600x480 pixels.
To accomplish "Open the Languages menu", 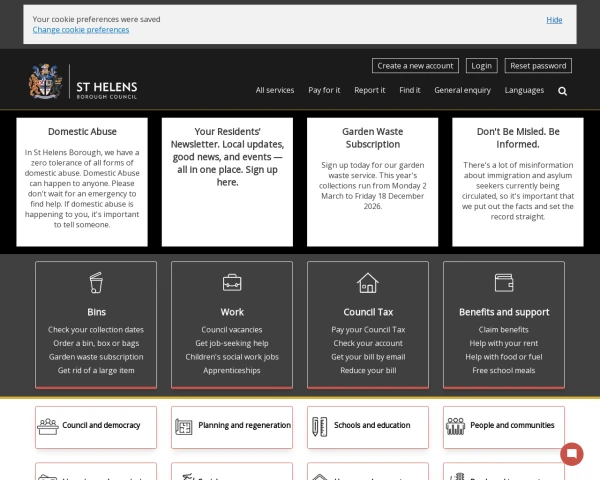I will click(x=524, y=90).
